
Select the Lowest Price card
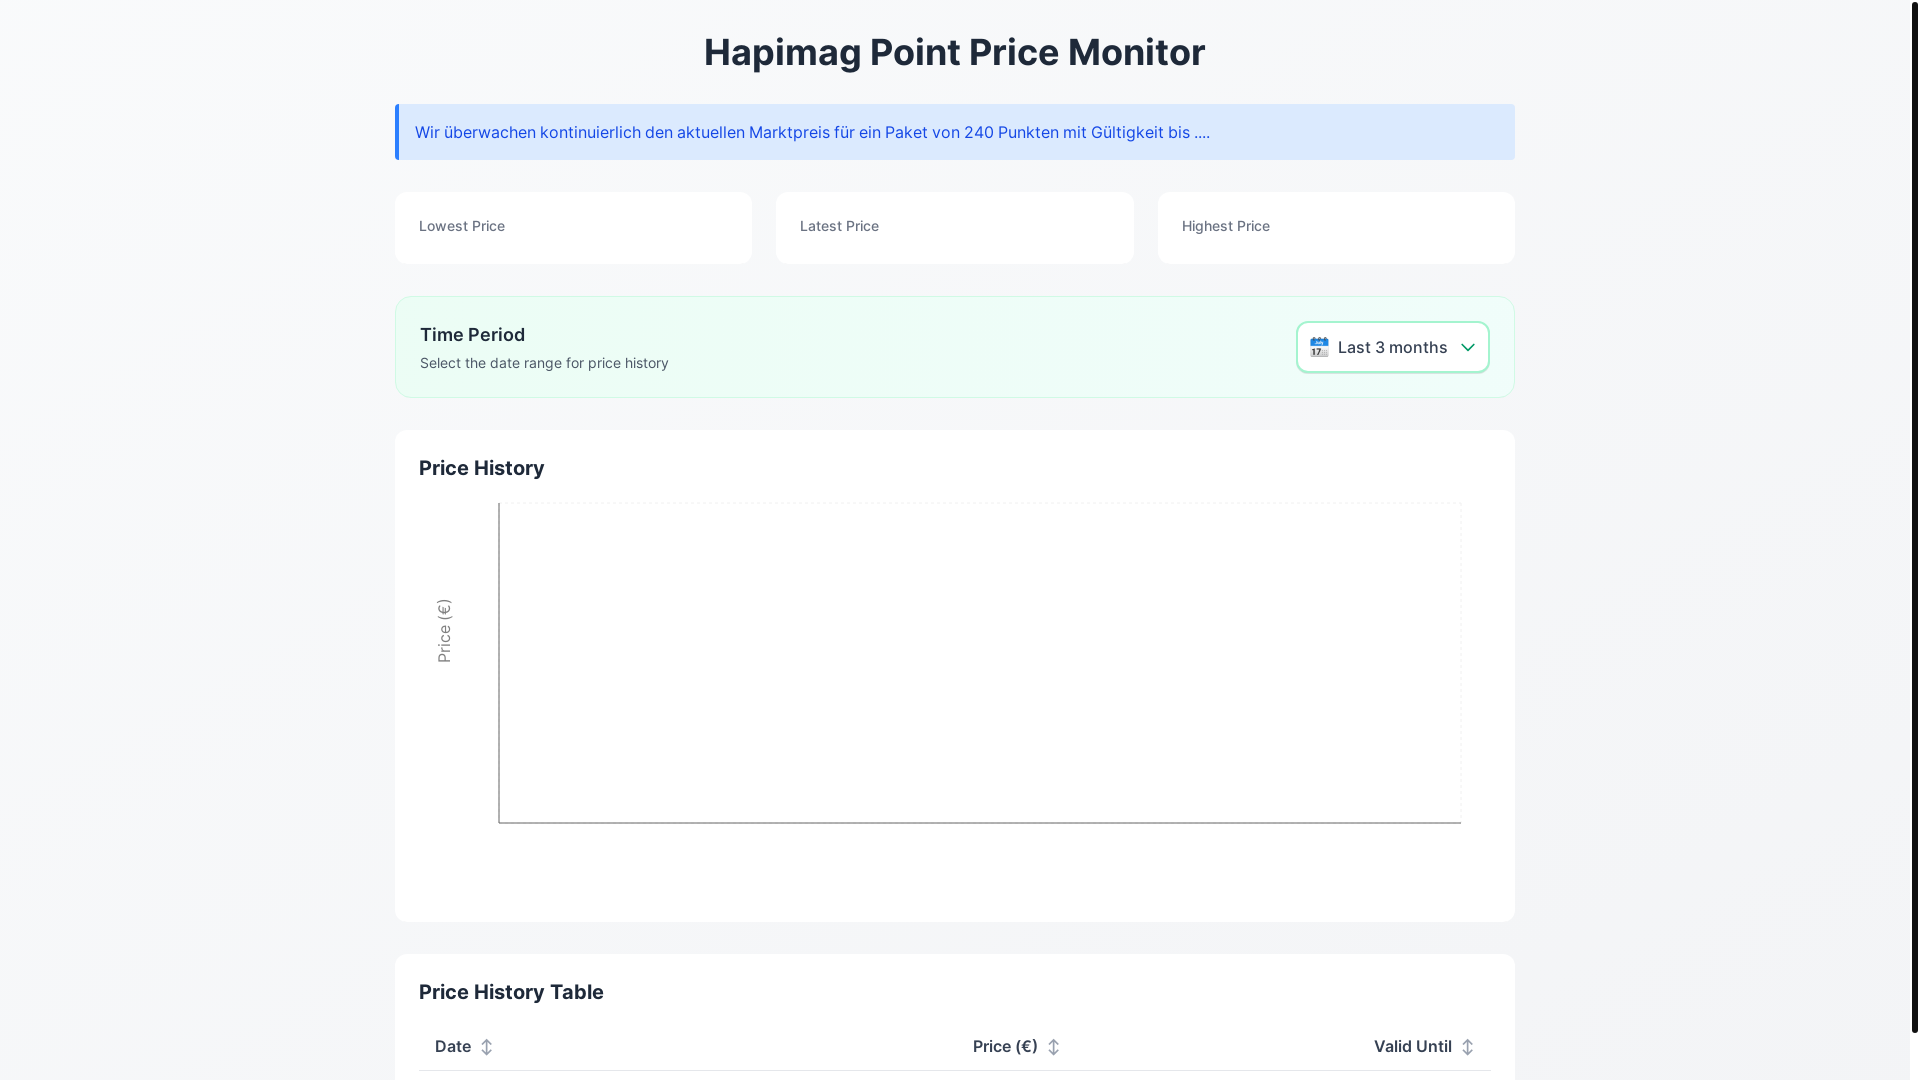(573, 228)
